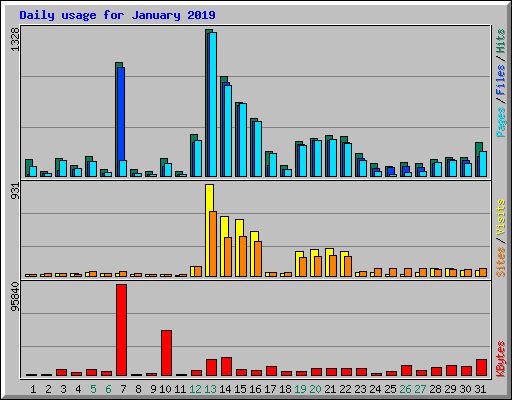
Task: Click the tallest red KBytes bar on day 7
Action: click(121, 330)
